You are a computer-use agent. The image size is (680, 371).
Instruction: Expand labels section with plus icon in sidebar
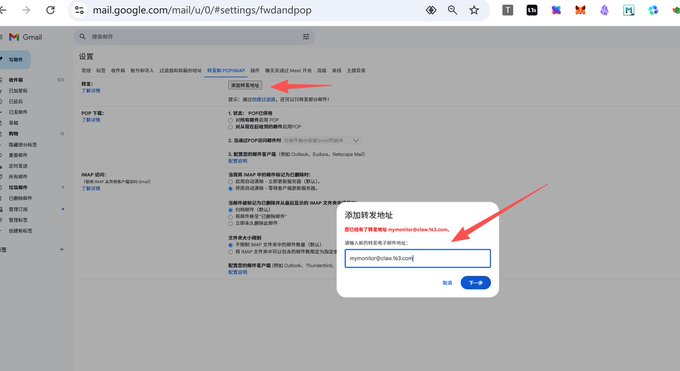[62, 250]
